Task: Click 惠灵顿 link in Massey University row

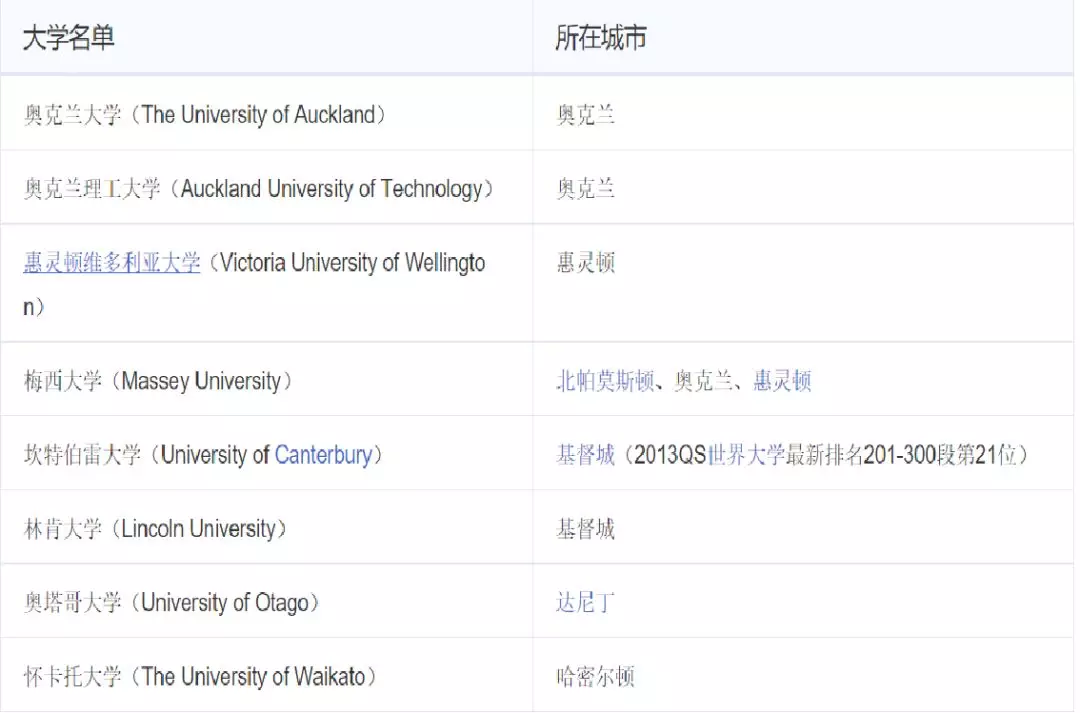Action: click(782, 381)
